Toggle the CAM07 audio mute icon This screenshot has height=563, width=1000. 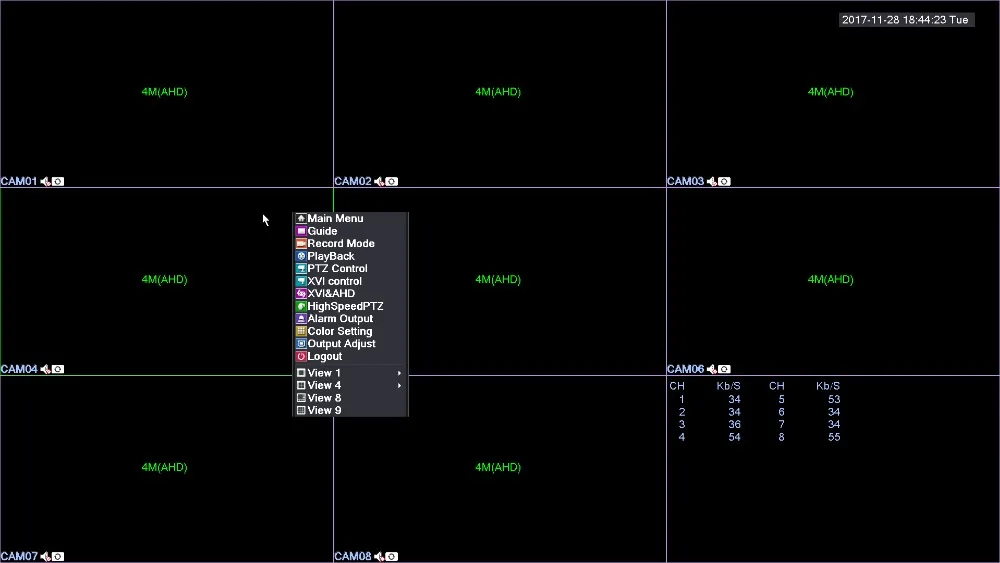45,557
